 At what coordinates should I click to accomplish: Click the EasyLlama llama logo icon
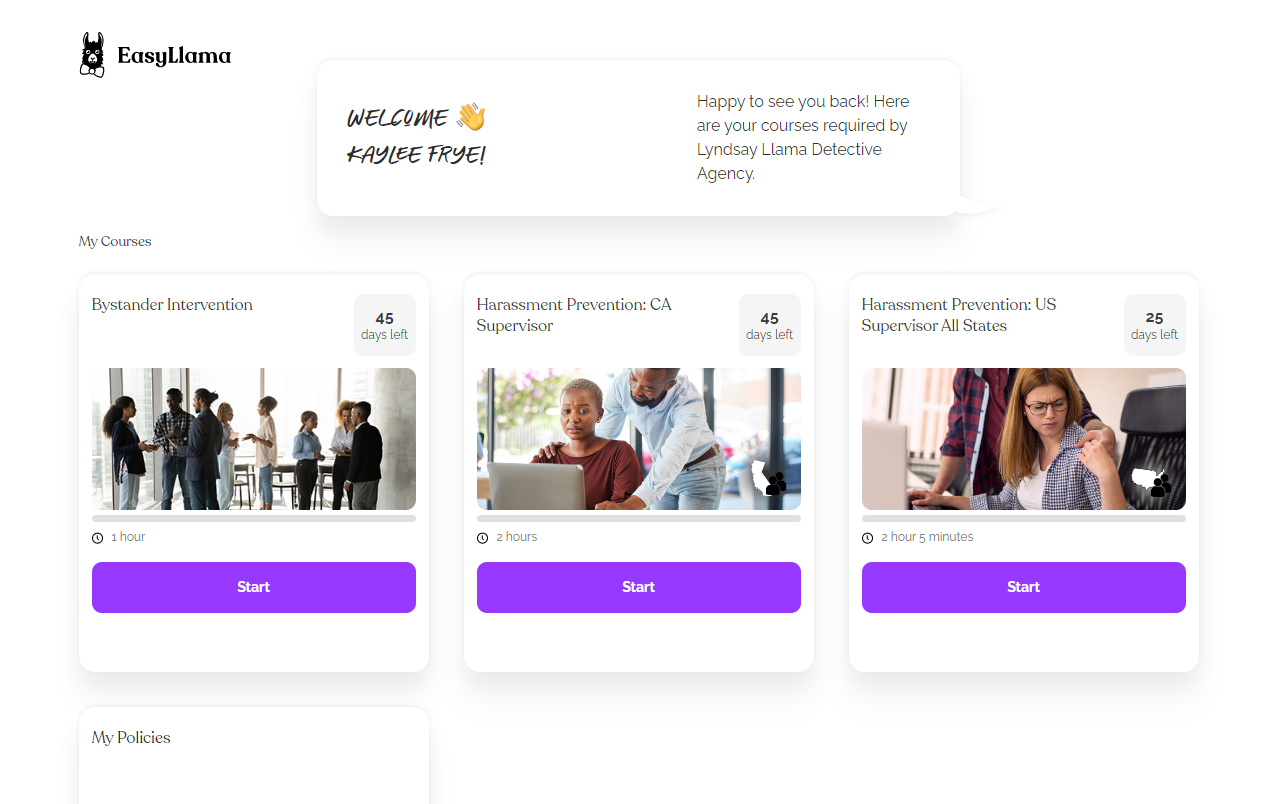click(92, 55)
